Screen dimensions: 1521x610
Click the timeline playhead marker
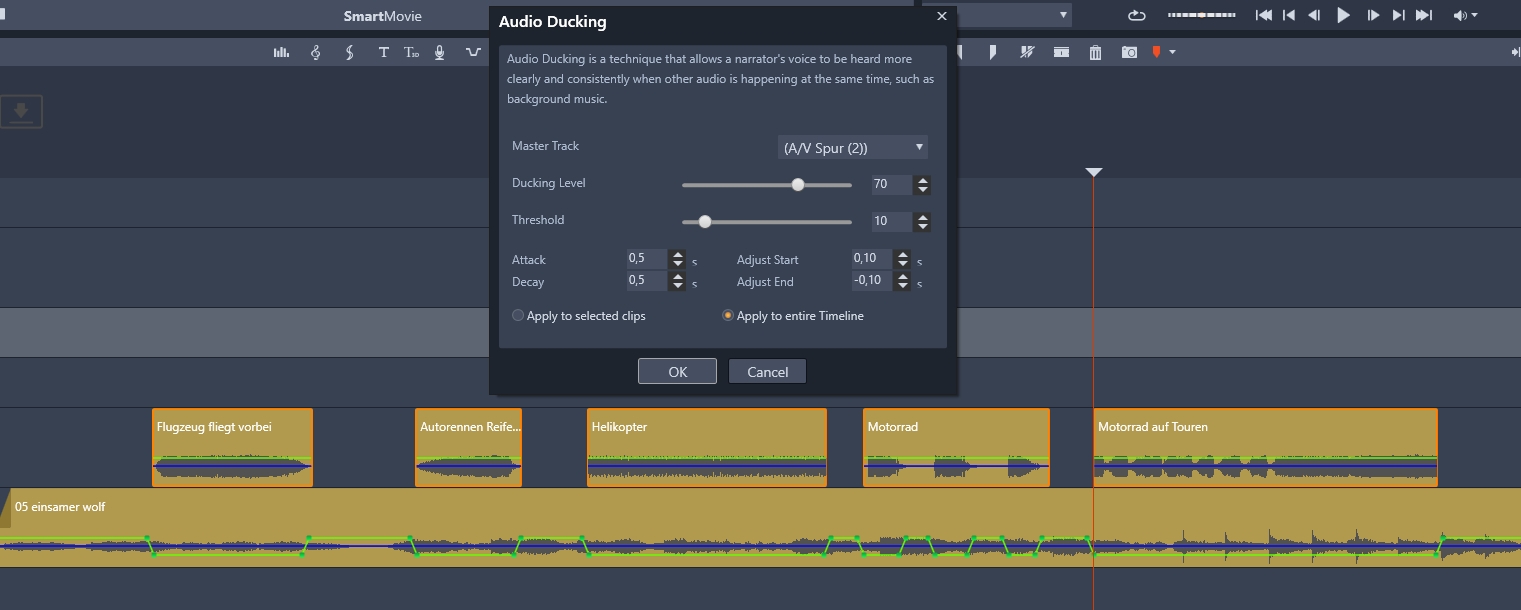pyautogui.click(x=1094, y=173)
